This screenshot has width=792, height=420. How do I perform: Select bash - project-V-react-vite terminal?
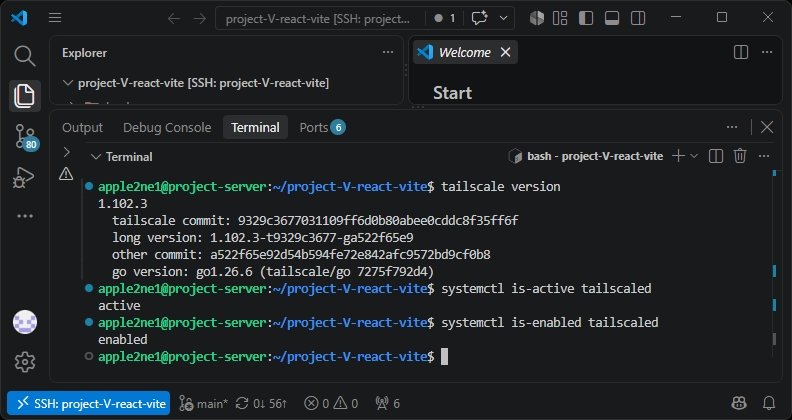(586, 156)
